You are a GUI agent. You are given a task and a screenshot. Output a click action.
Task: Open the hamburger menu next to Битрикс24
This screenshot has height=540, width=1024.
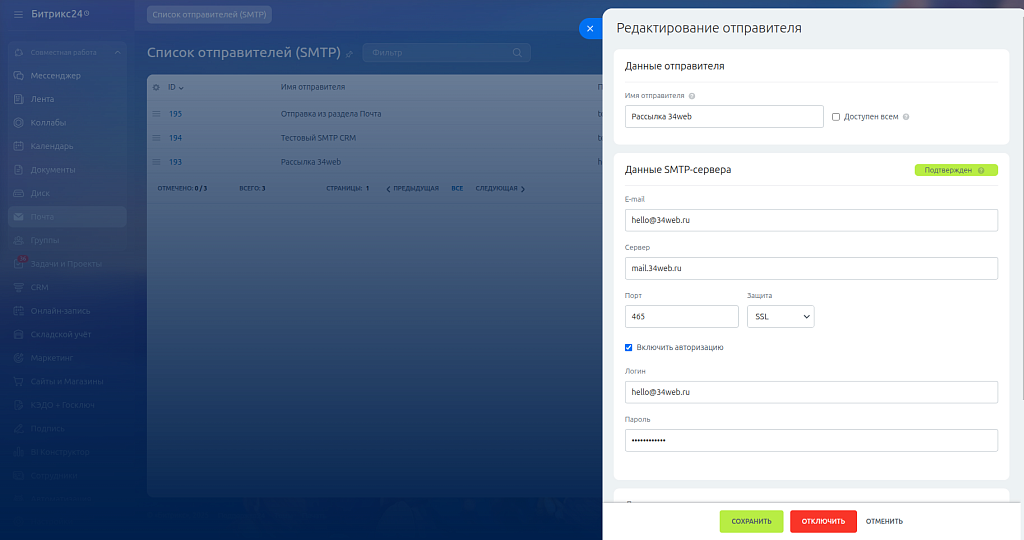tap(18, 15)
